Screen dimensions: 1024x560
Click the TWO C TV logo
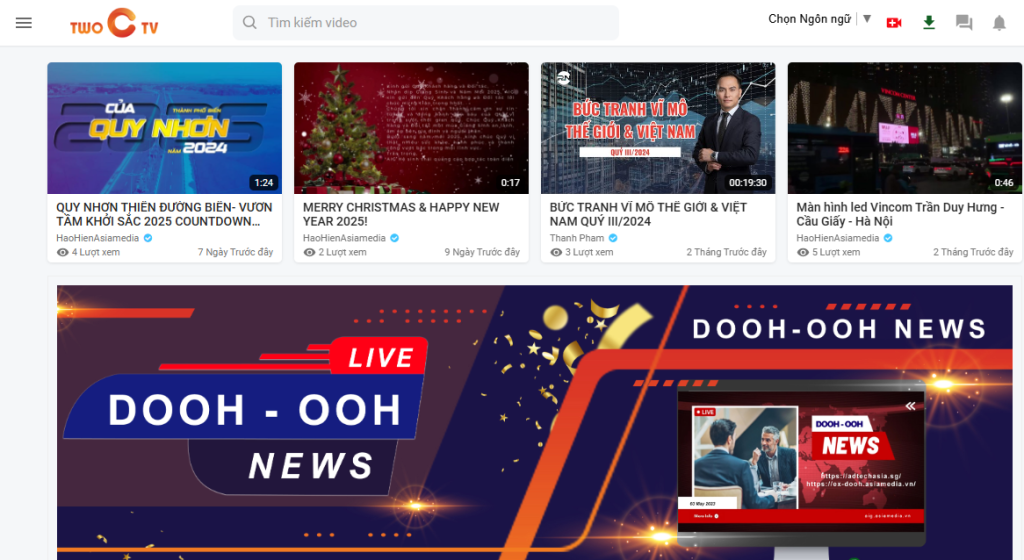tap(115, 23)
